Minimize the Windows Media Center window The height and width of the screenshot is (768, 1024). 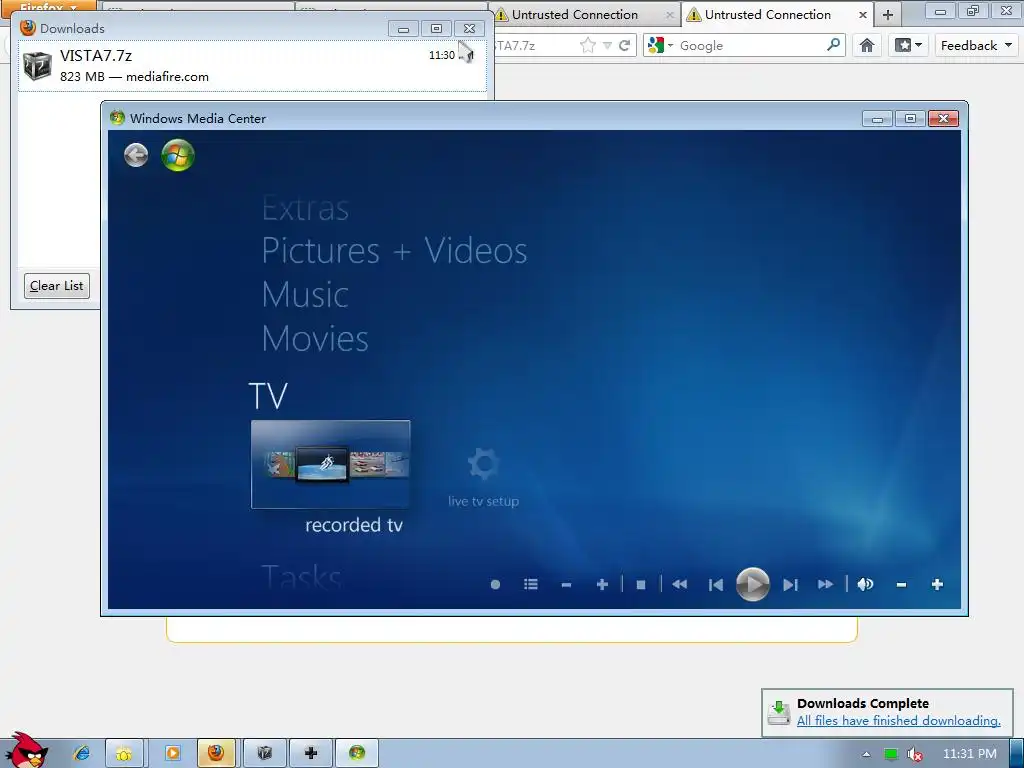tap(878, 119)
